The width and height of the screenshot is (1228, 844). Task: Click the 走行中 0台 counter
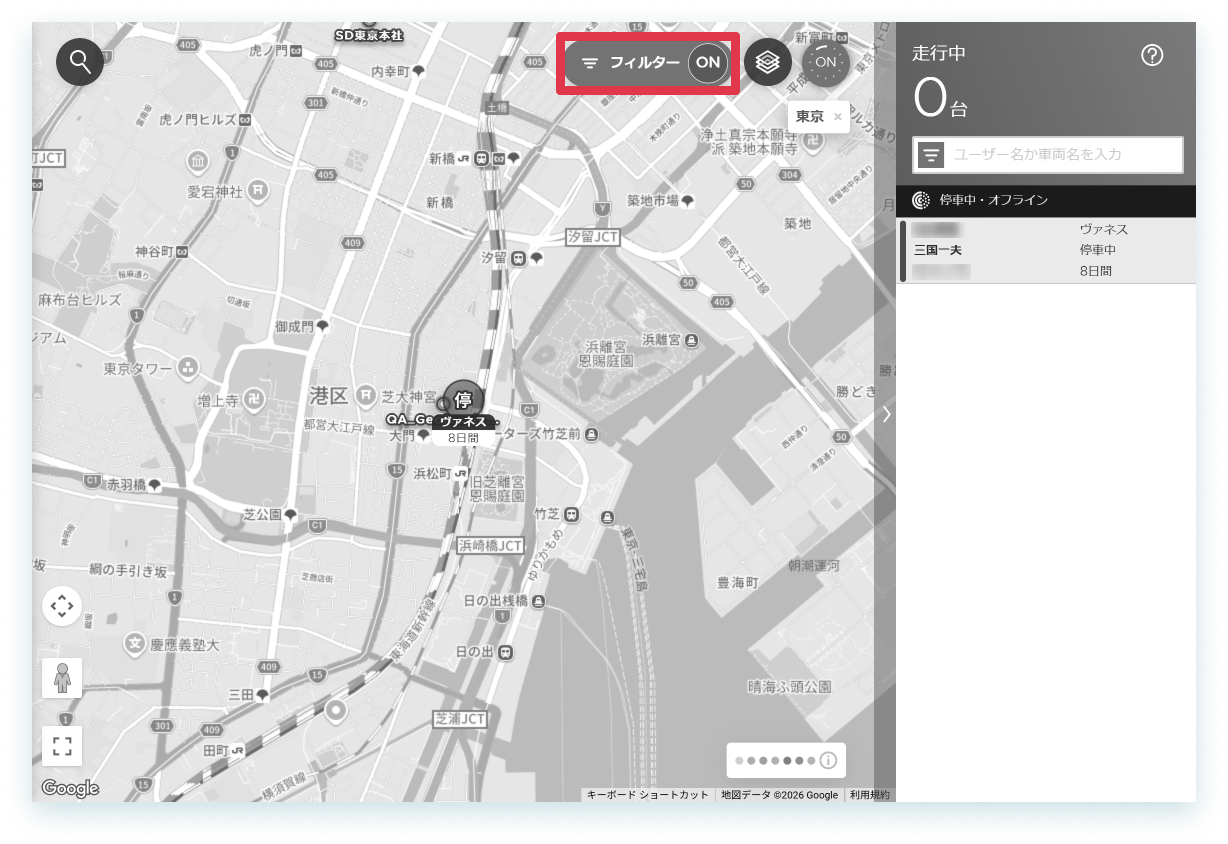(x=941, y=83)
